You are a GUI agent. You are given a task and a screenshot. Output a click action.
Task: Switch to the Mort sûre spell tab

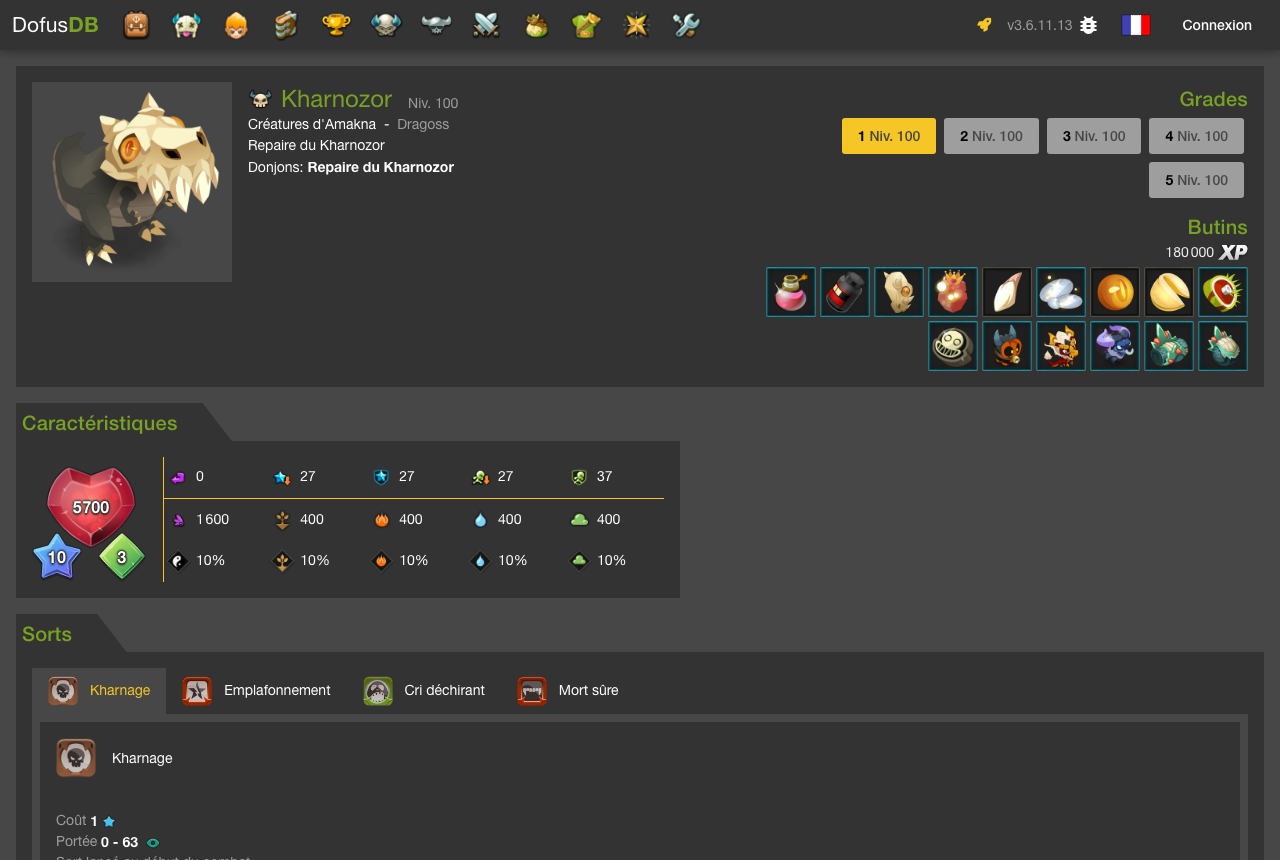(568, 690)
